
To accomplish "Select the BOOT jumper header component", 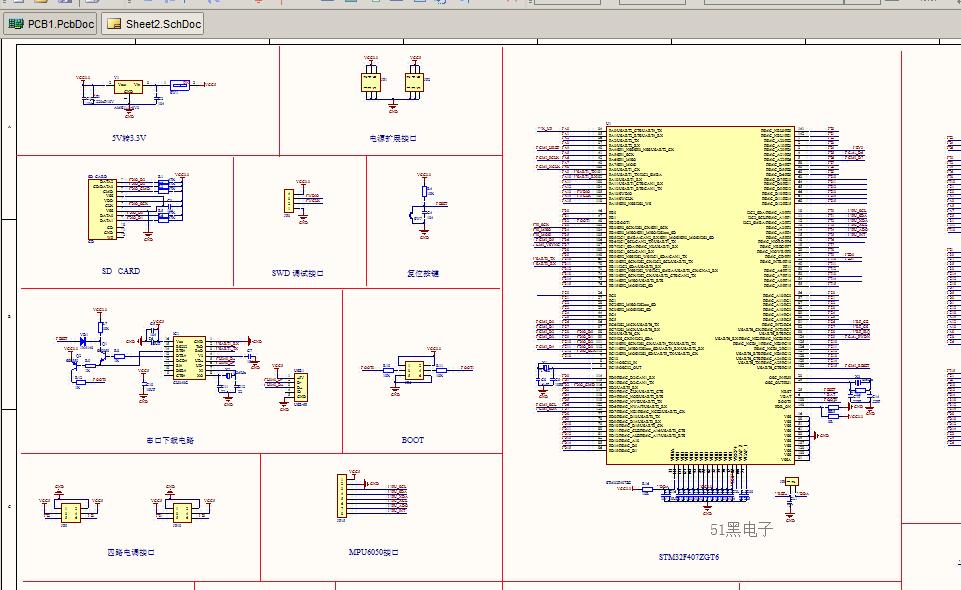I will pos(413,371).
